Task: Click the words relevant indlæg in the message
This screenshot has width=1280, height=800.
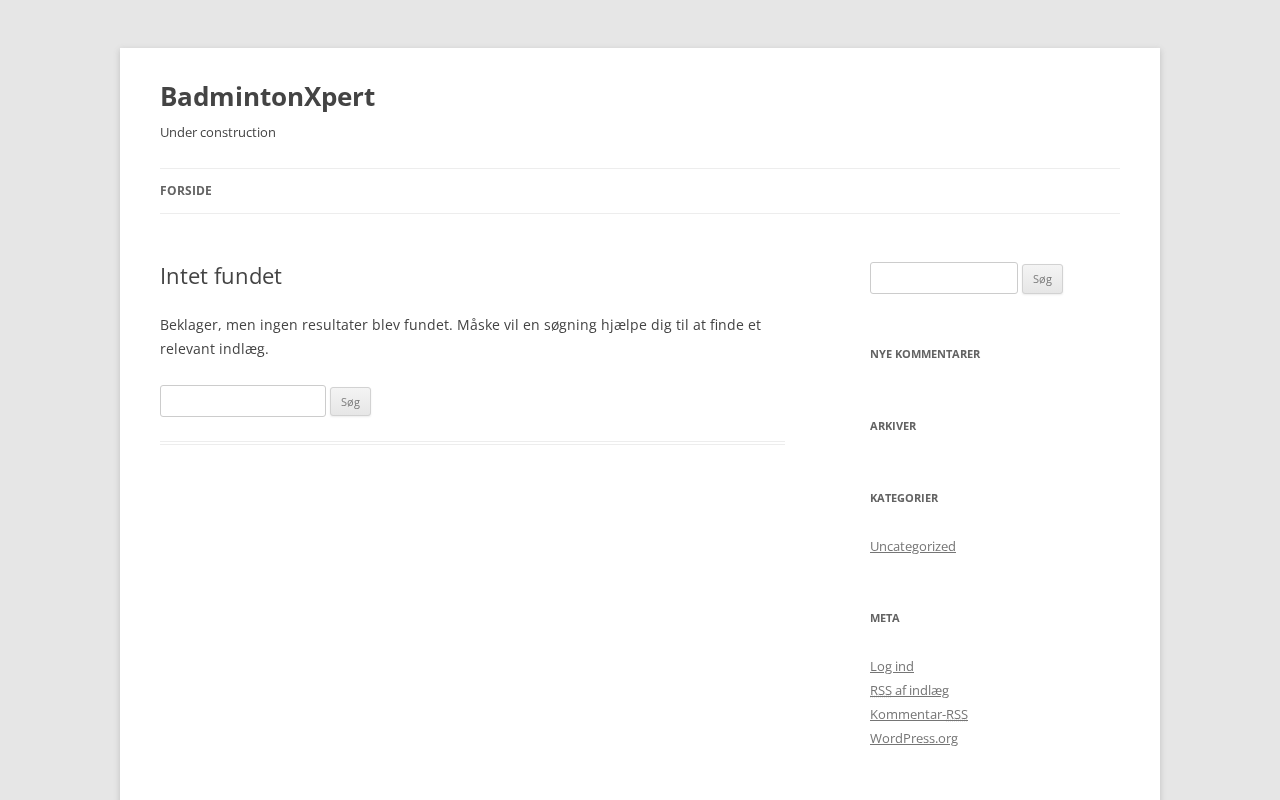Action: coord(214,349)
